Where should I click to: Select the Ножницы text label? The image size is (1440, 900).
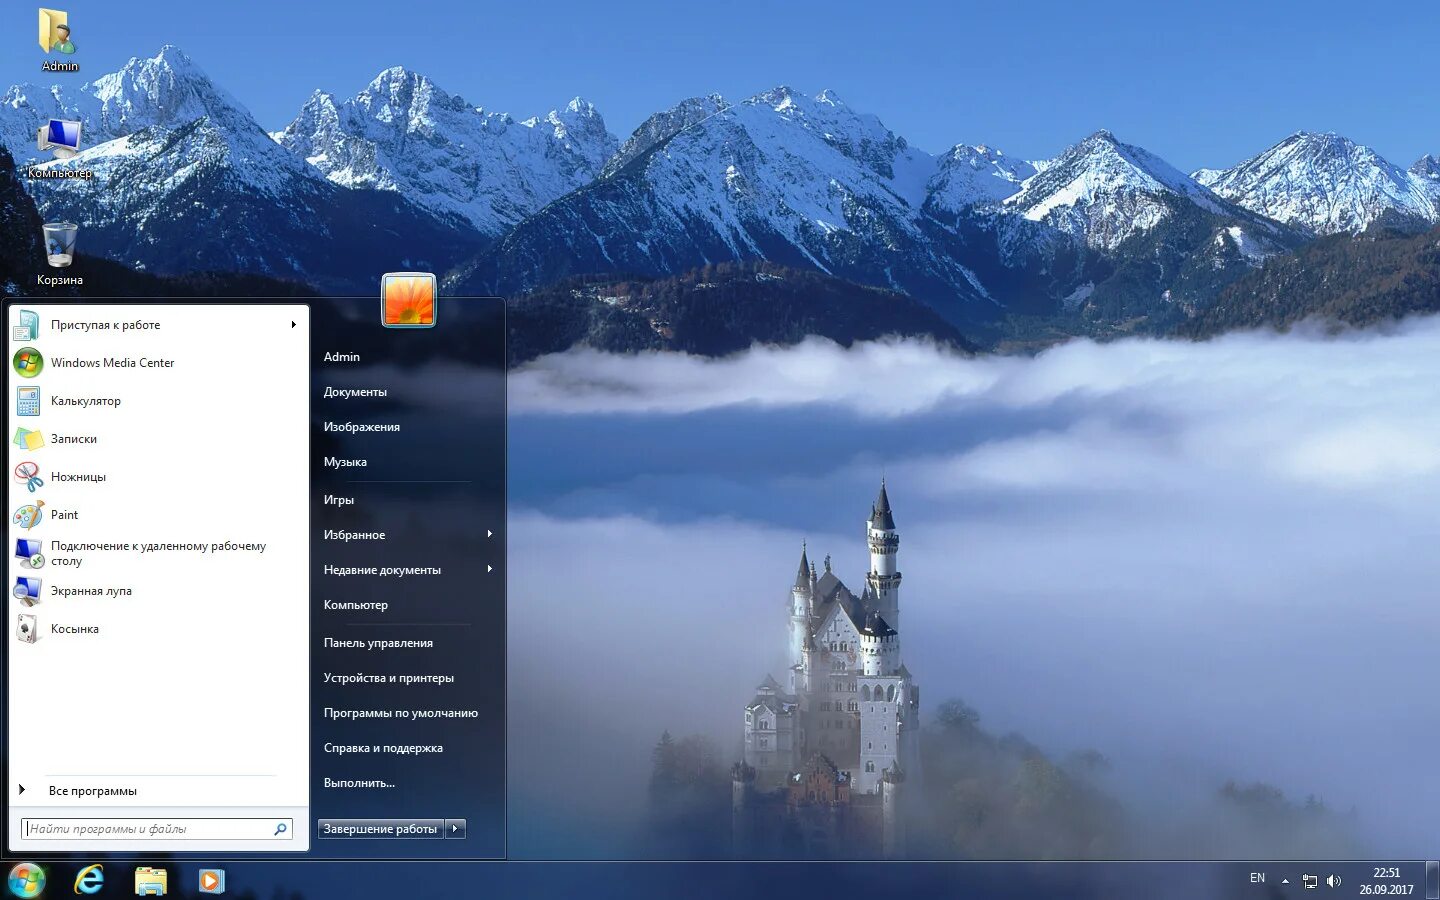pyautogui.click(x=78, y=477)
